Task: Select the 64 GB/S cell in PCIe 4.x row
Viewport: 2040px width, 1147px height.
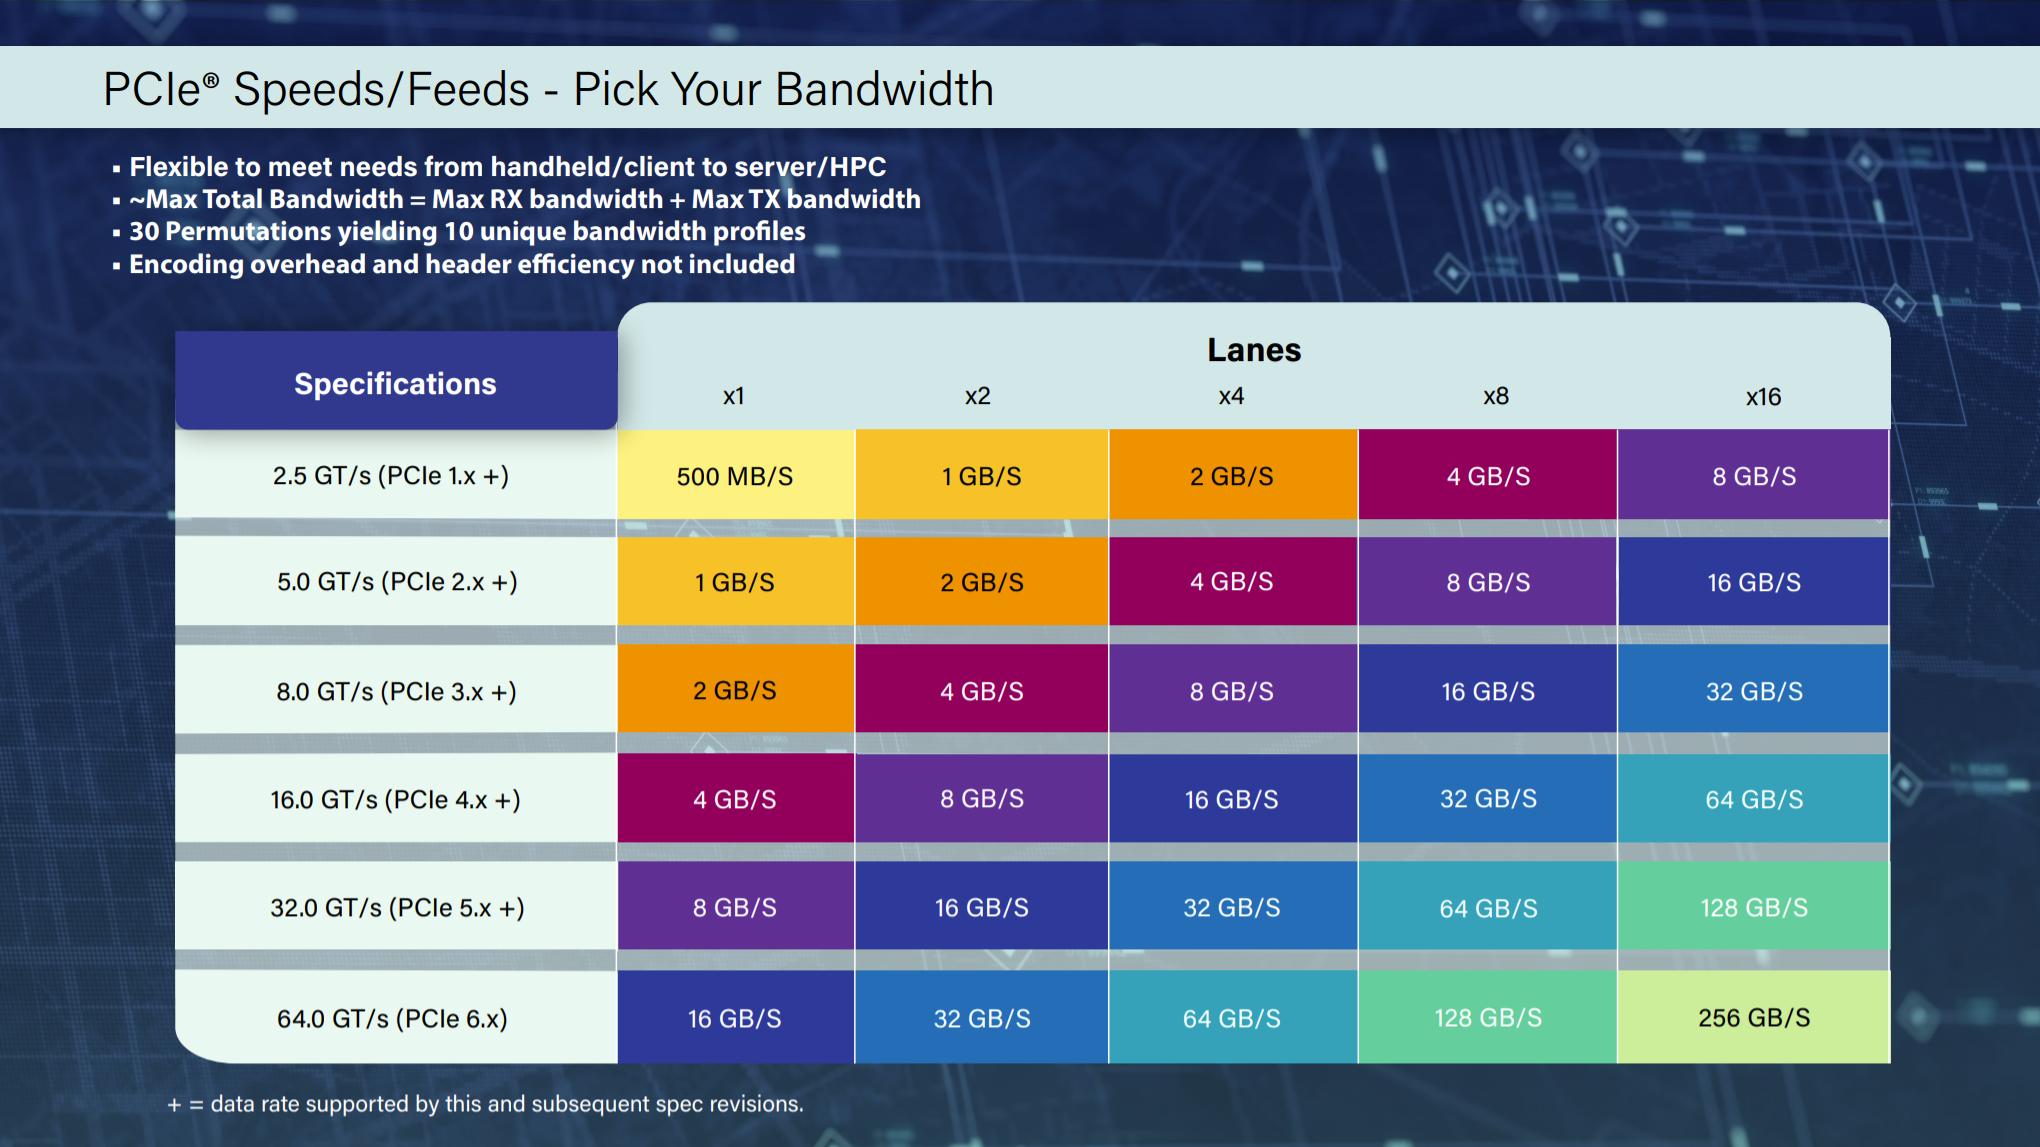Action: click(1754, 799)
